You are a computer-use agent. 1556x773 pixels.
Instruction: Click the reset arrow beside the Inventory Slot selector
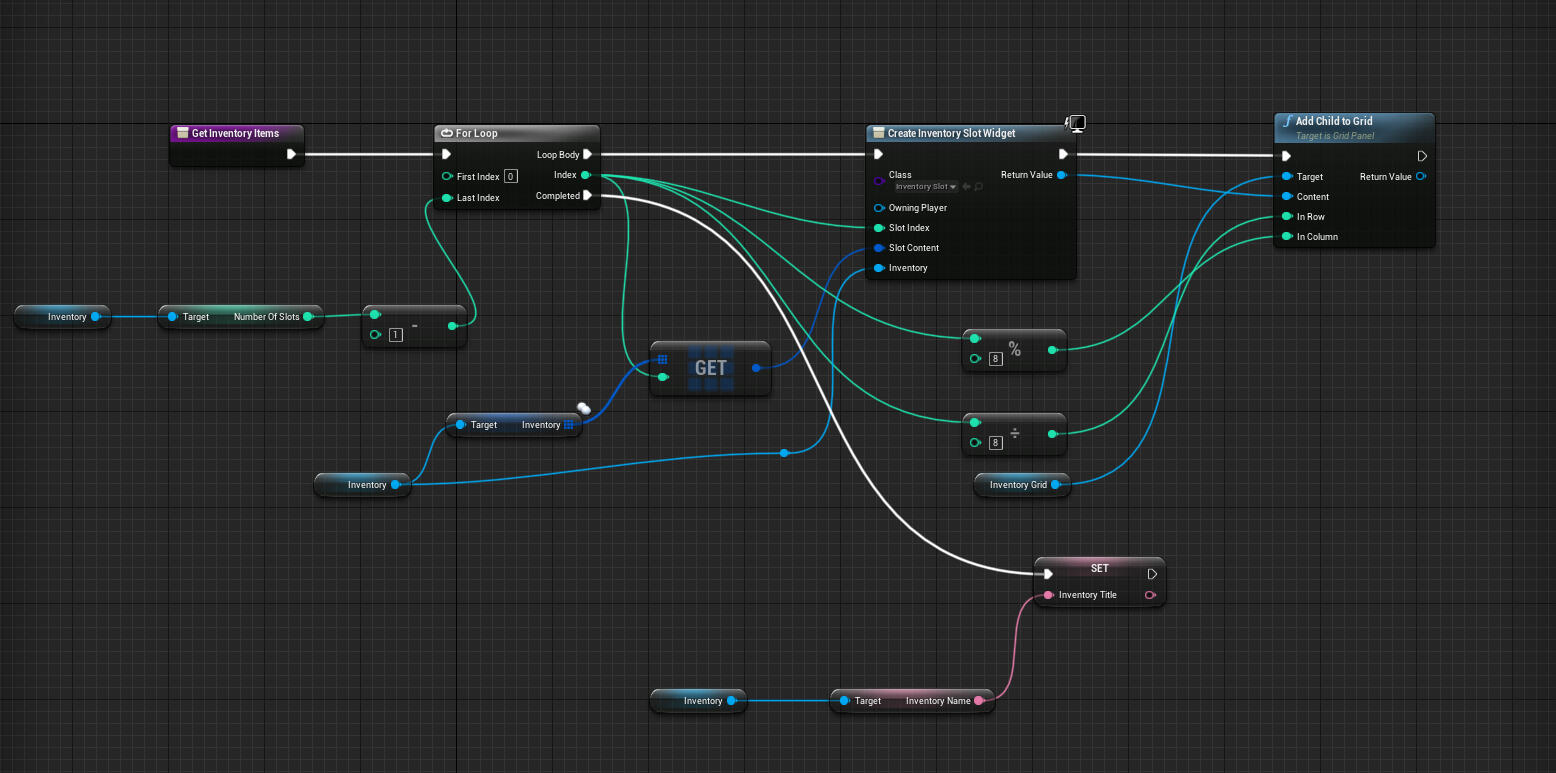point(966,186)
